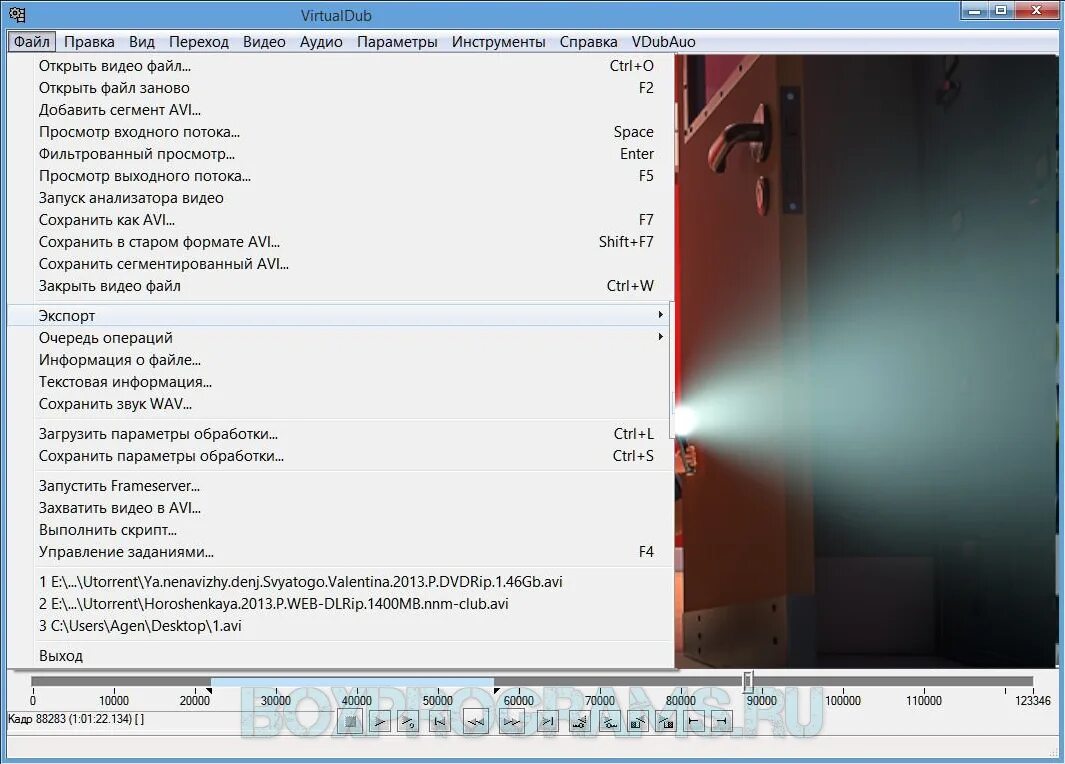The height and width of the screenshot is (764, 1065).
Task: Open the Аудио menu
Action: click(x=321, y=41)
